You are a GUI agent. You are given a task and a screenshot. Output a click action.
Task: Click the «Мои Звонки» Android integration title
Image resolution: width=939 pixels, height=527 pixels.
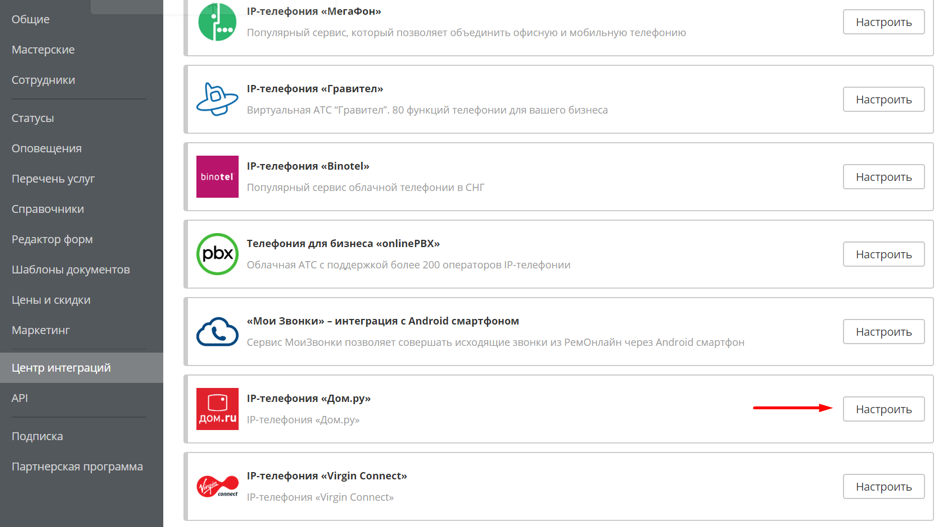(383, 321)
